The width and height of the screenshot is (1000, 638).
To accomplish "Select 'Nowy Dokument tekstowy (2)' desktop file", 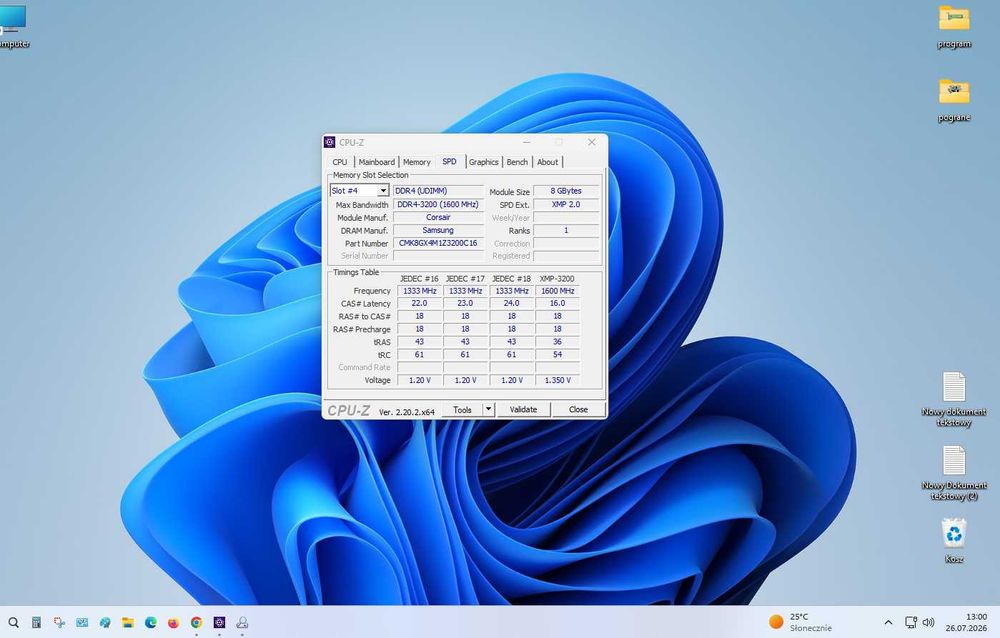I will 954,473.
